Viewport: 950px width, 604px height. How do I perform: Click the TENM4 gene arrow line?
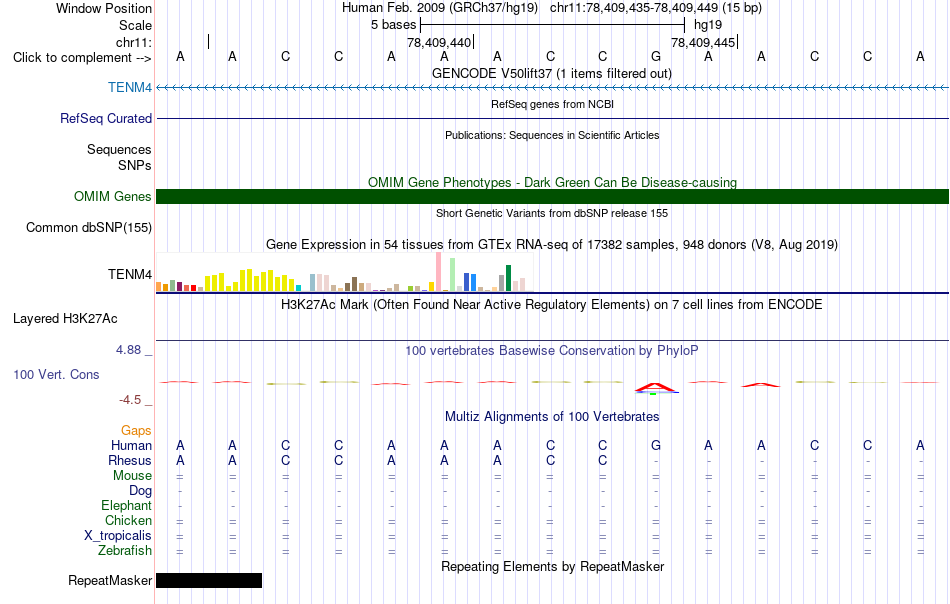pos(552,88)
